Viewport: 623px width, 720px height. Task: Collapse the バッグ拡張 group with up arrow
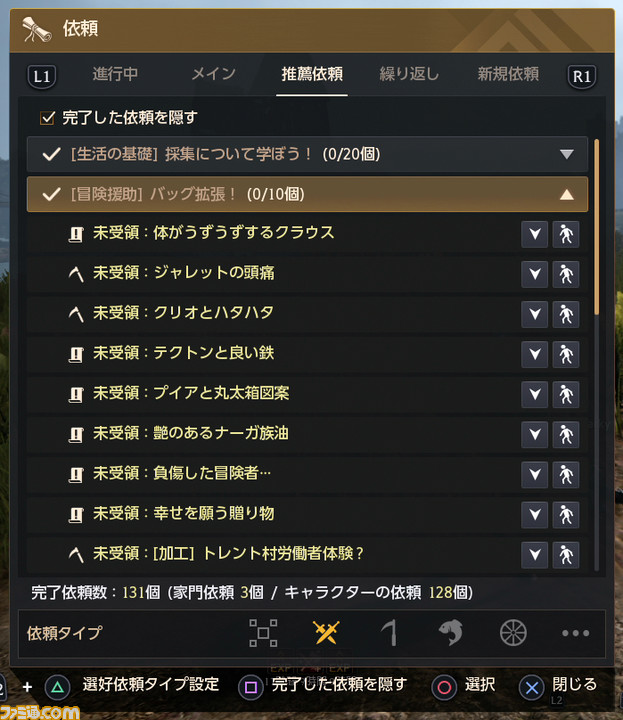(x=567, y=194)
